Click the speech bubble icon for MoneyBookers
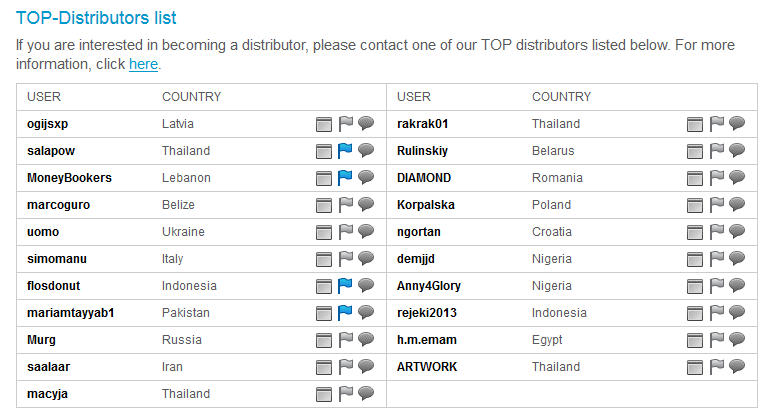This screenshot has width=777, height=419. (x=366, y=178)
